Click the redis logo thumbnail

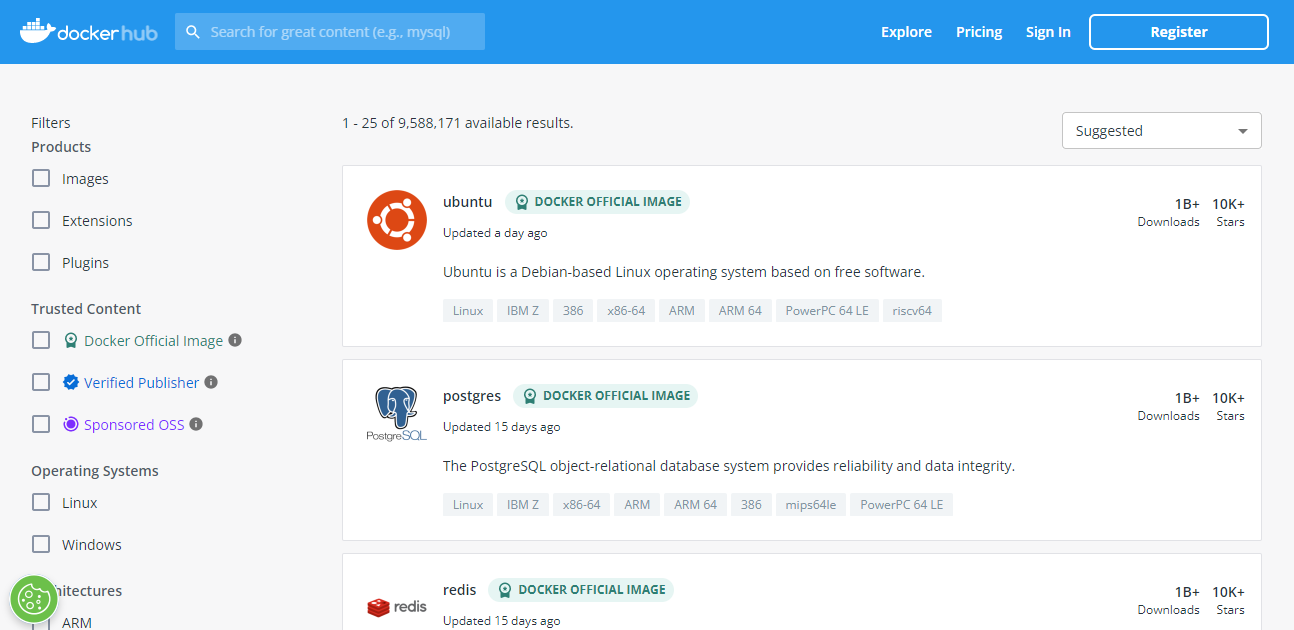pos(396,606)
